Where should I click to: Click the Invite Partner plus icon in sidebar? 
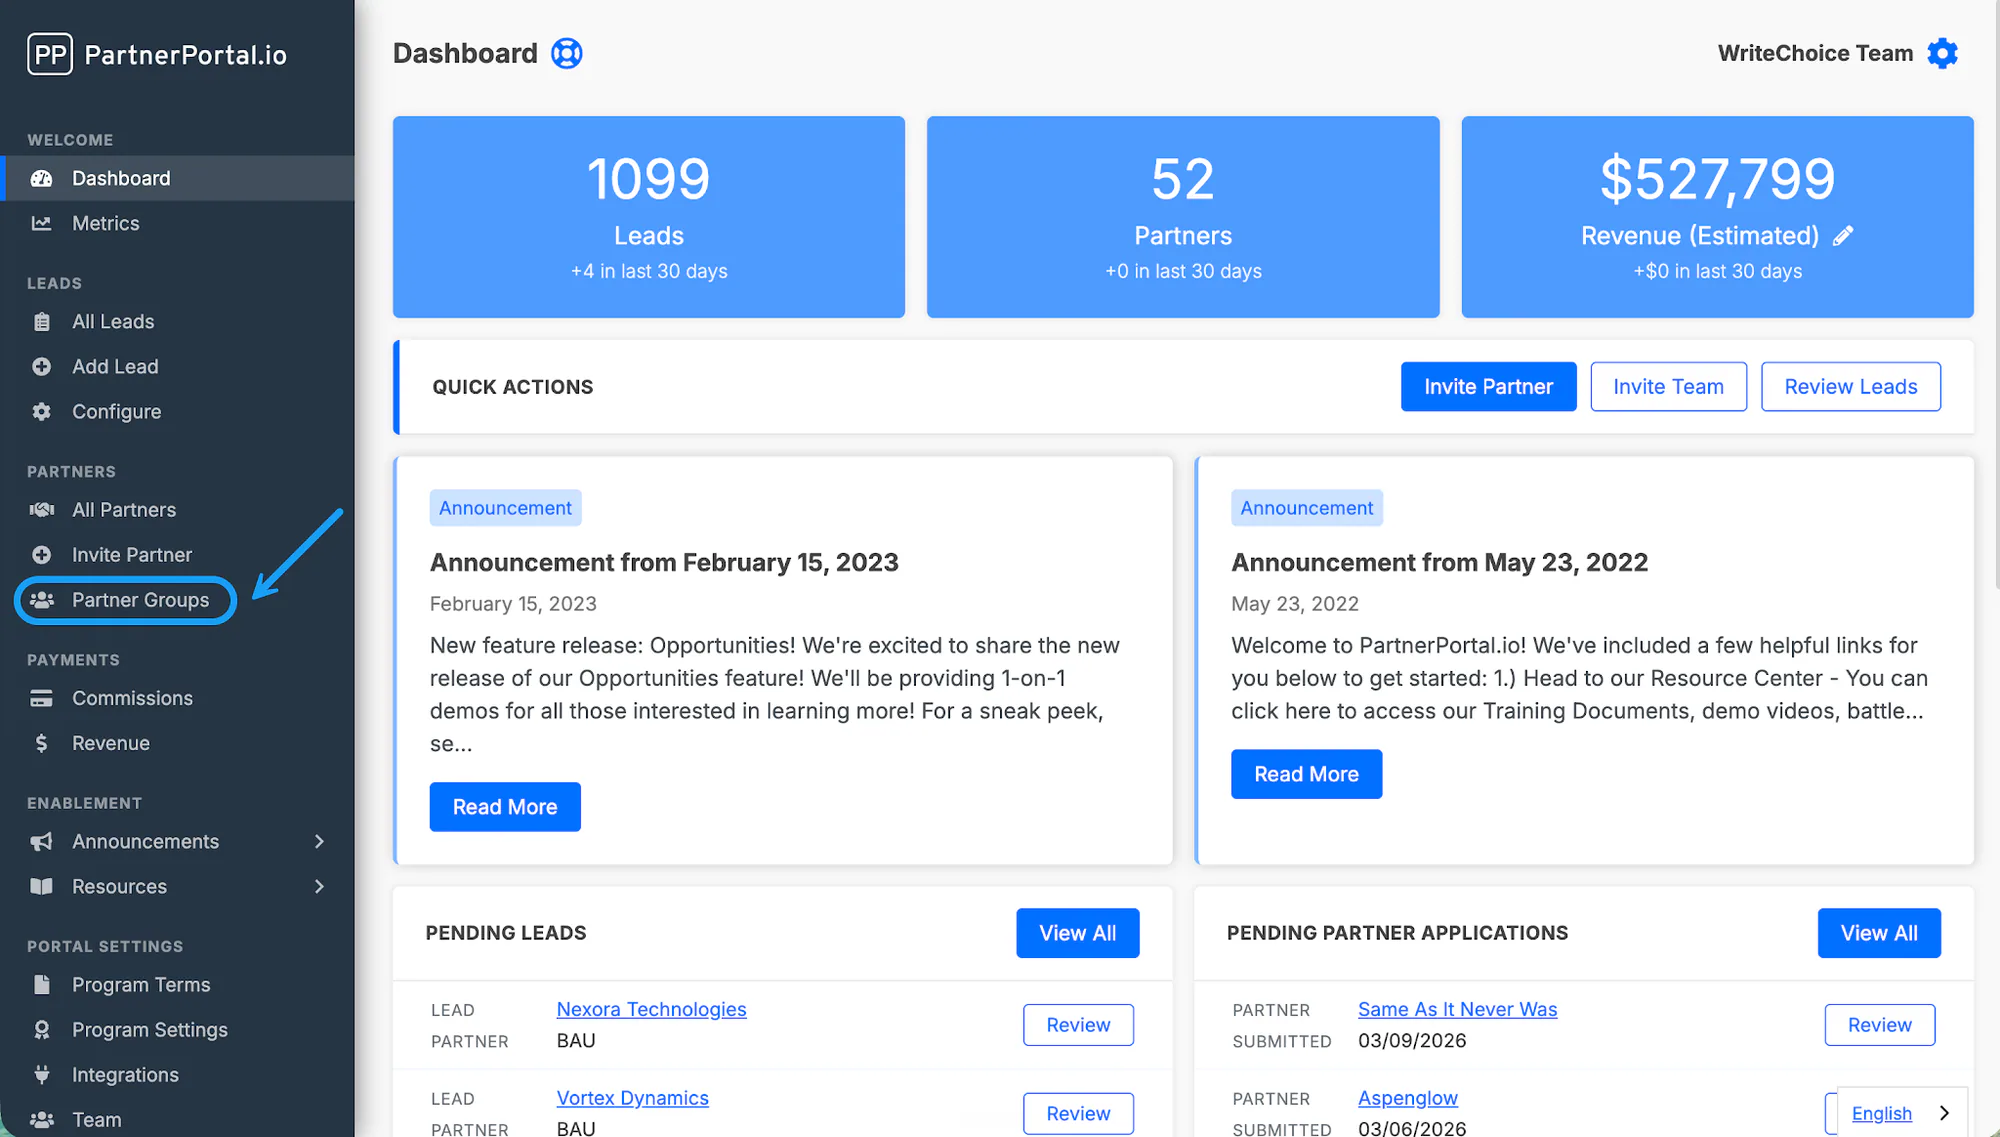tap(41, 555)
